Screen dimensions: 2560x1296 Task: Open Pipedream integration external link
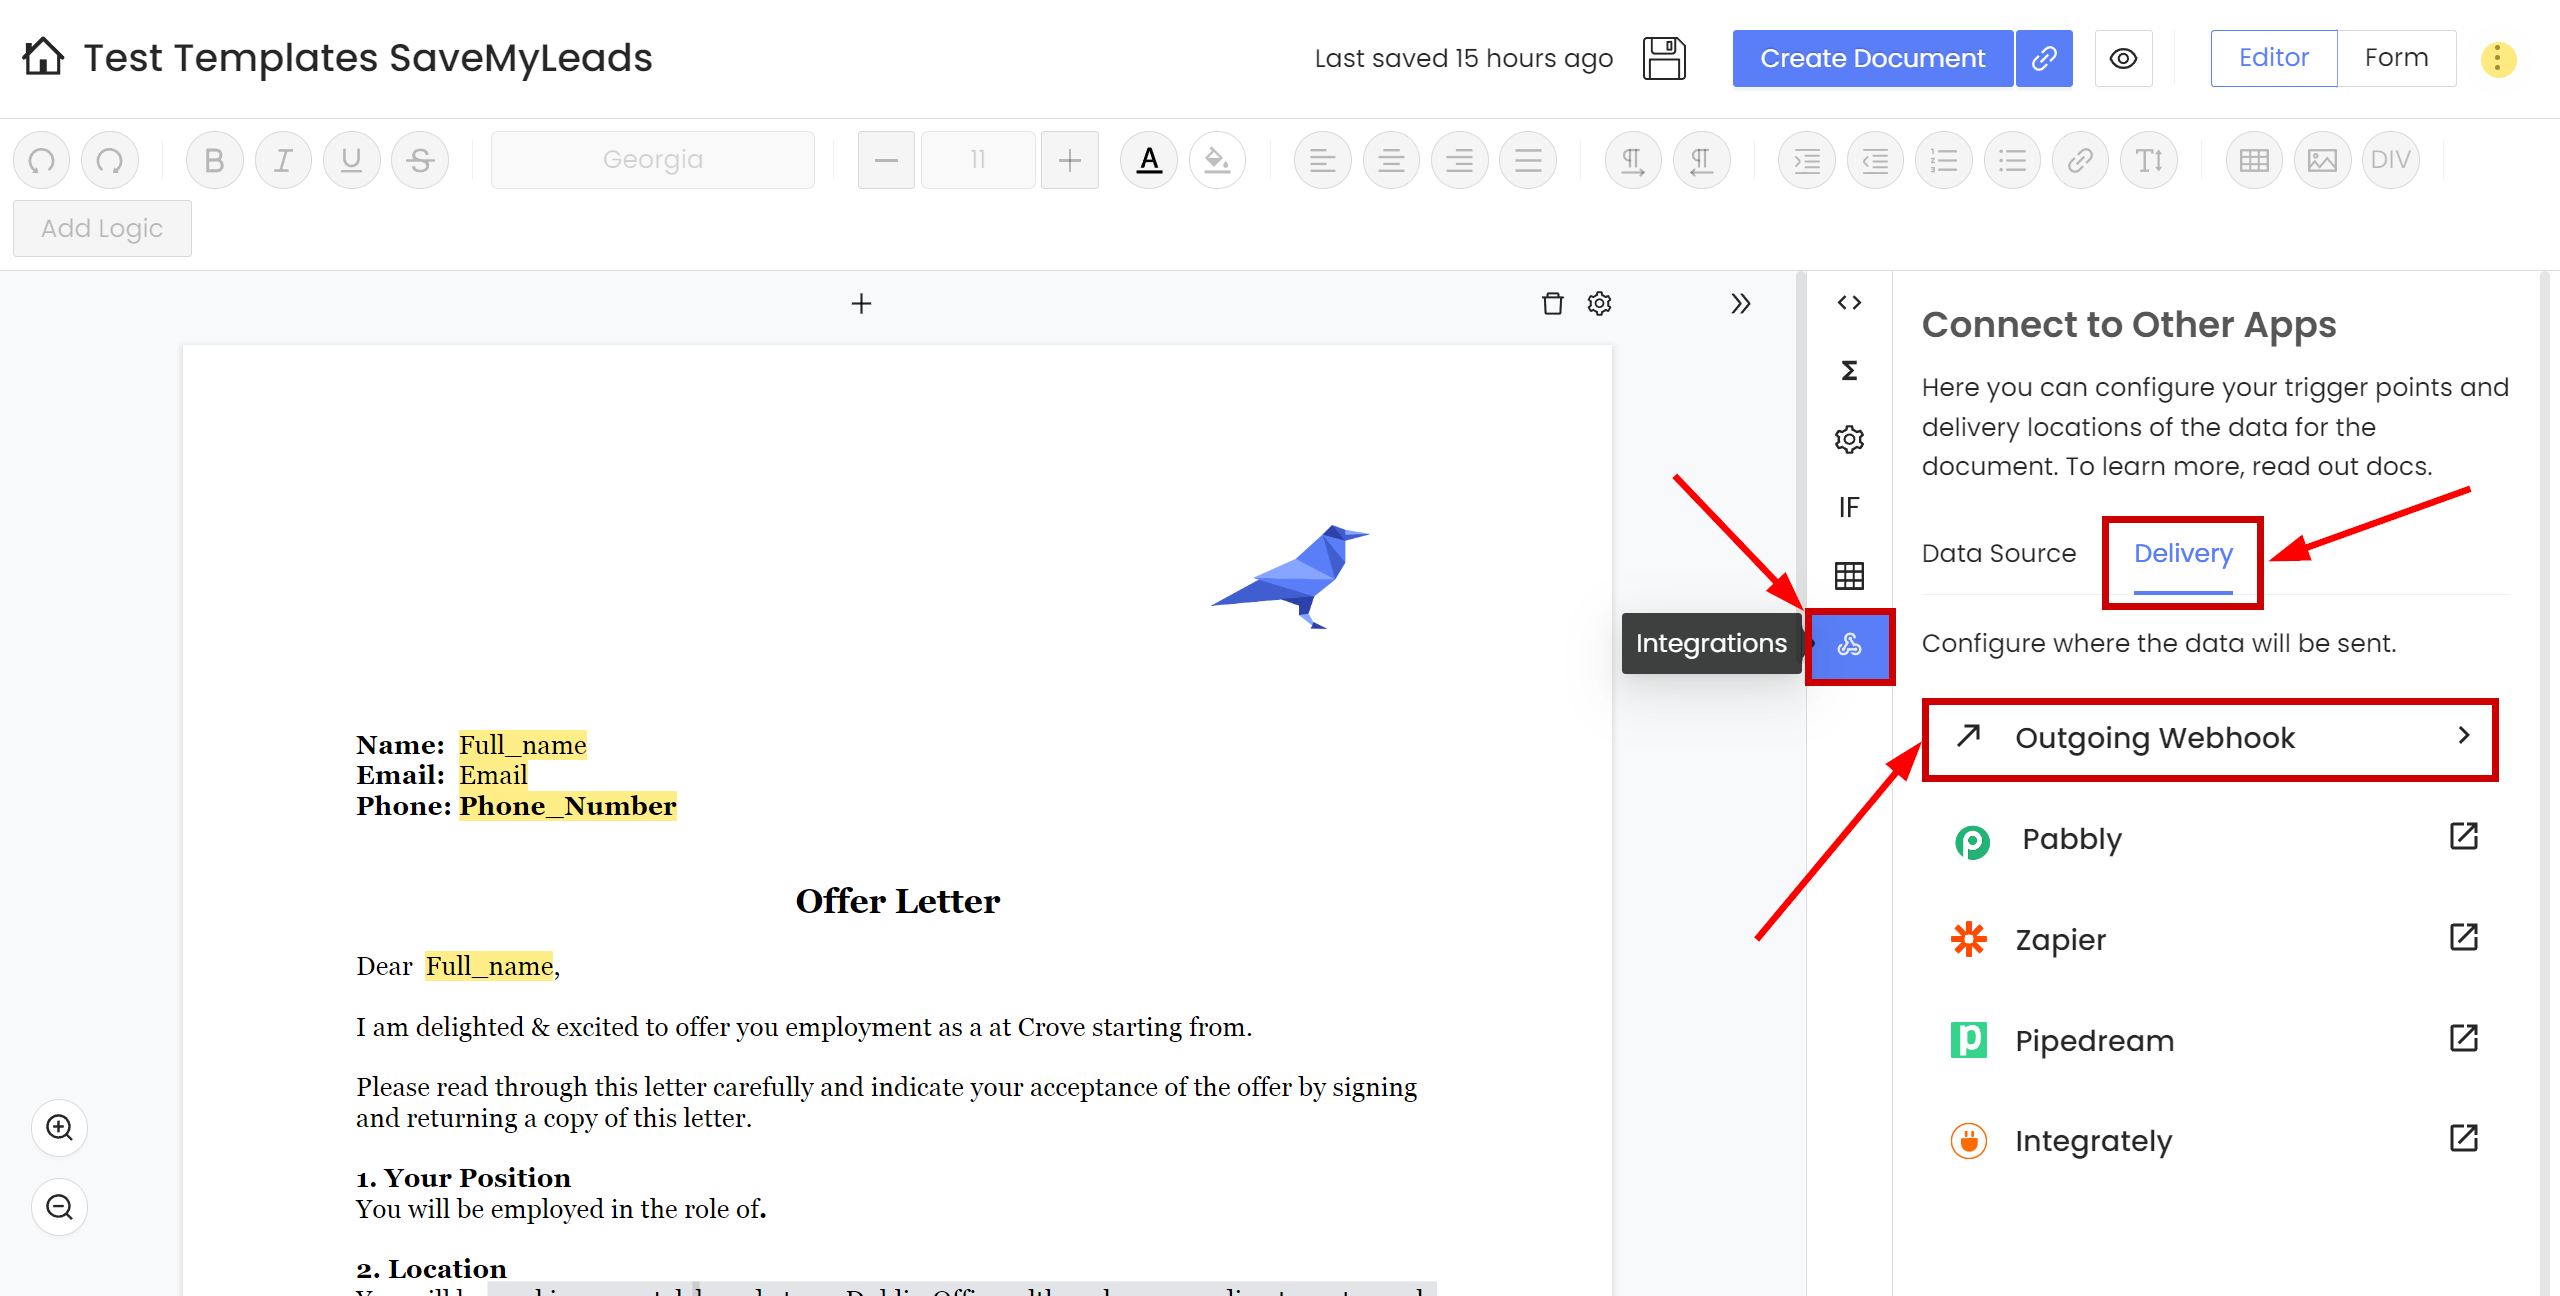(x=2463, y=1039)
